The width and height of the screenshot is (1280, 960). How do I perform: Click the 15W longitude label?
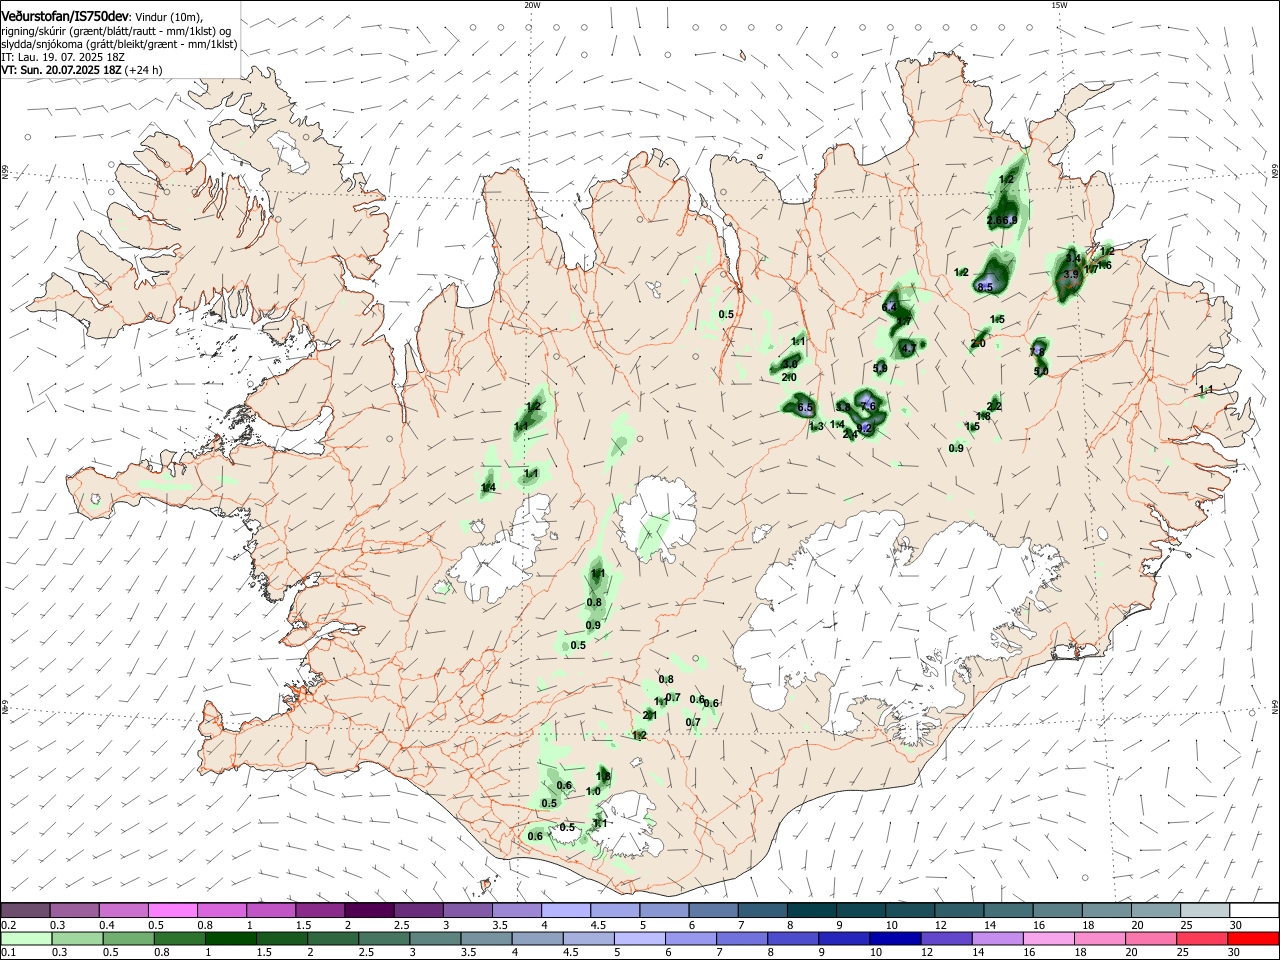(1059, 5)
